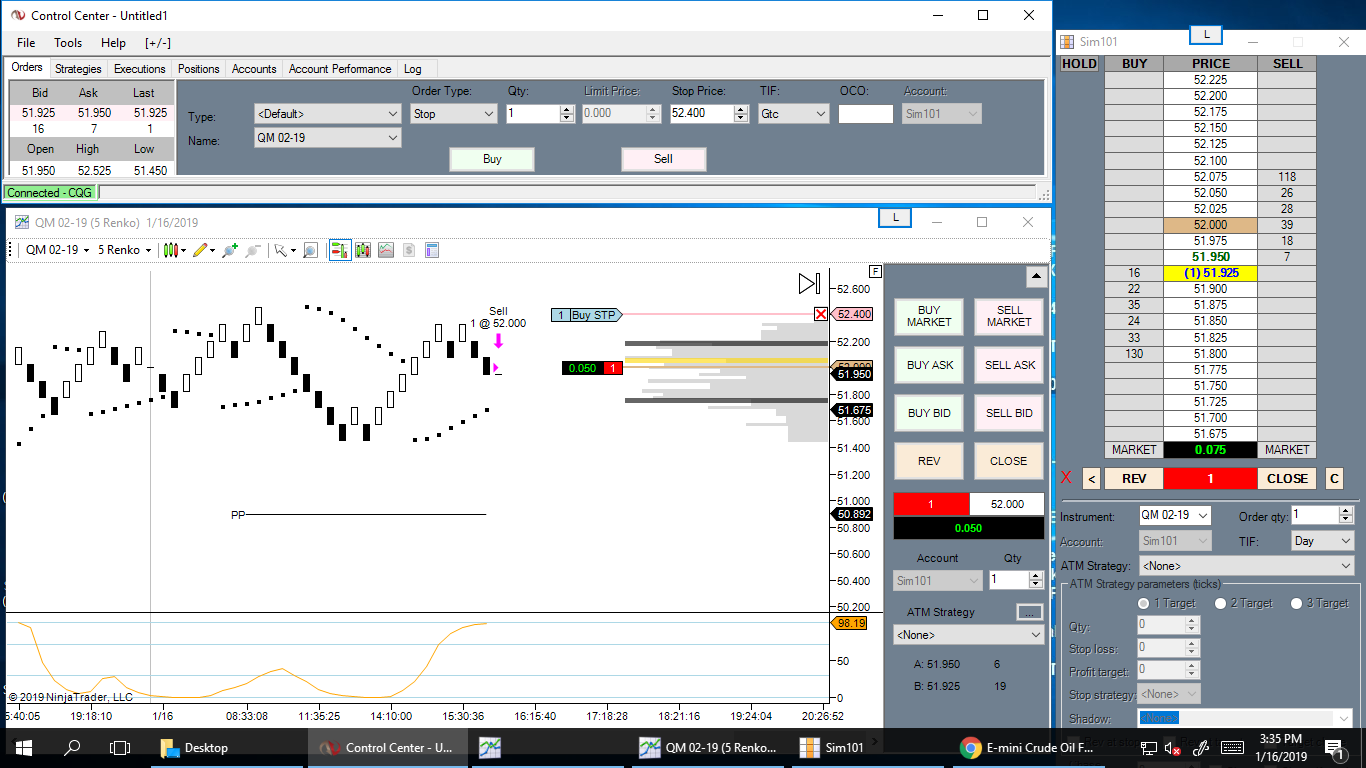This screenshot has height=768, width=1366.
Task: Click the L link button on Sim101 window
Action: coord(1206,34)
